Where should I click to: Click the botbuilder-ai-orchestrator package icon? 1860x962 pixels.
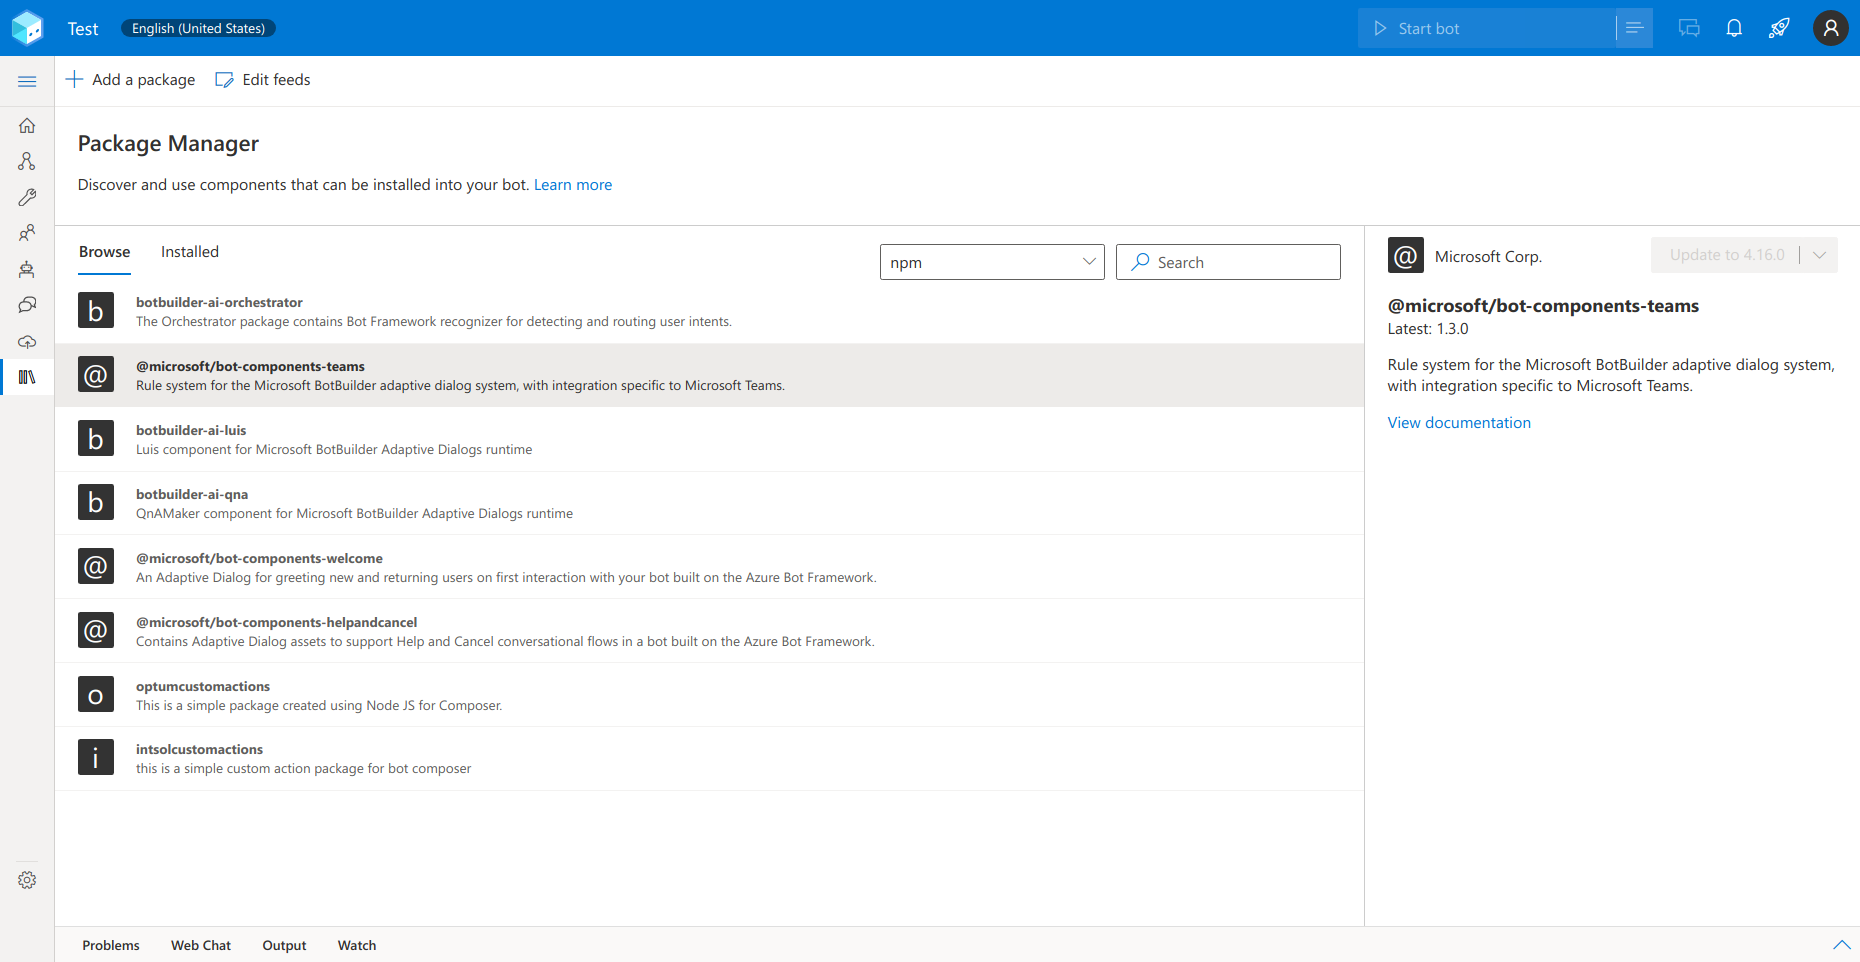96,311
